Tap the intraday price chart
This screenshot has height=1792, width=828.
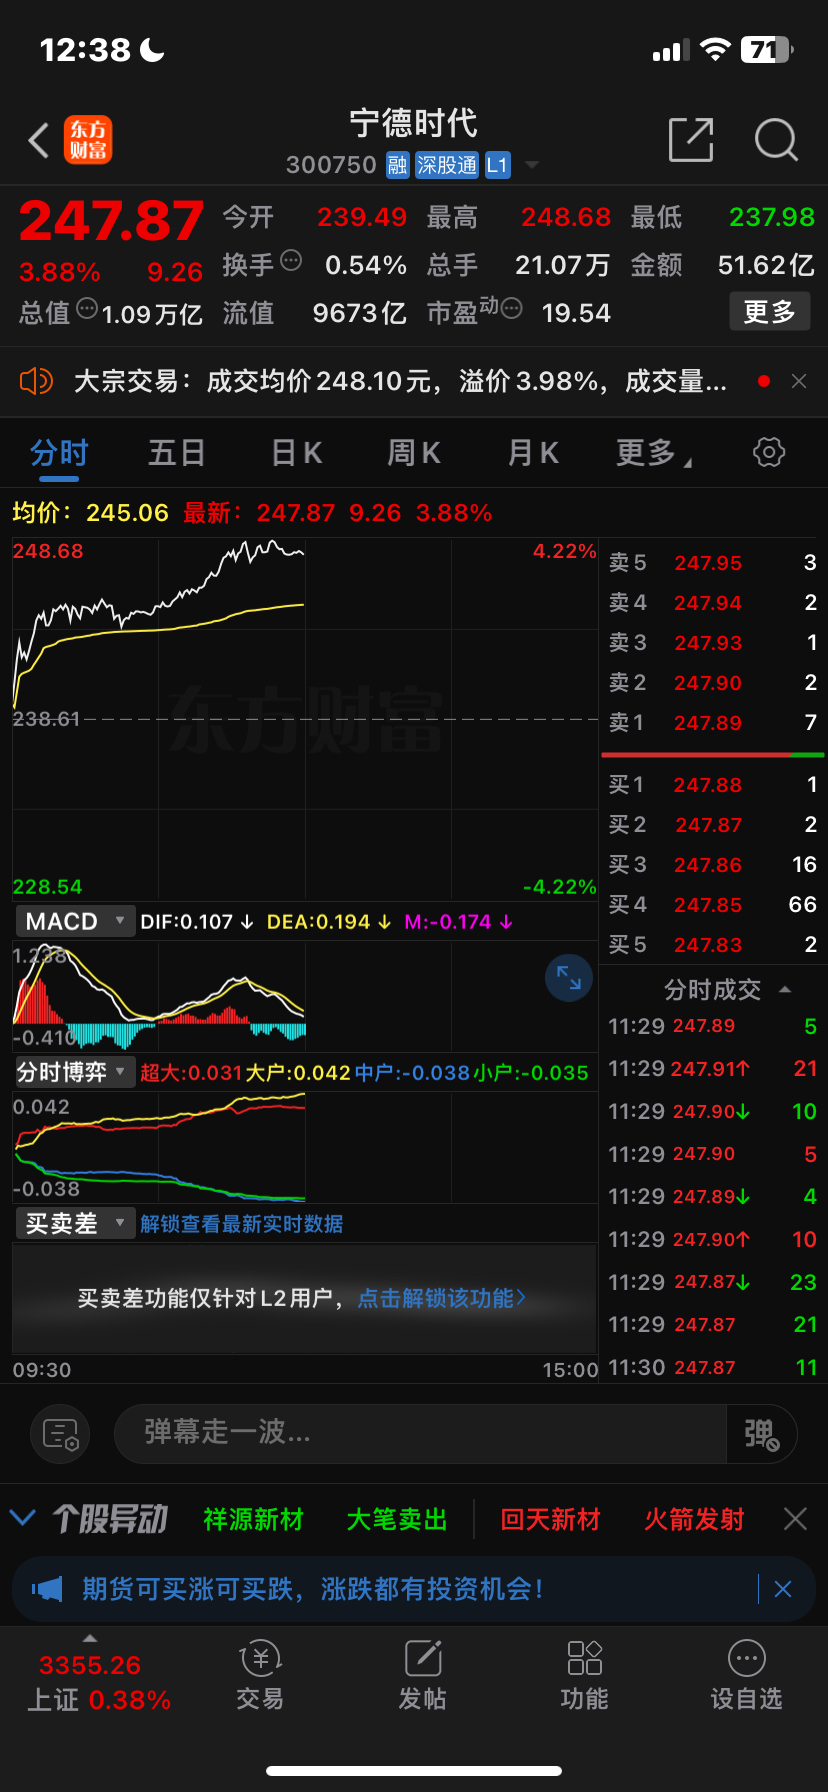click(305, 719)
